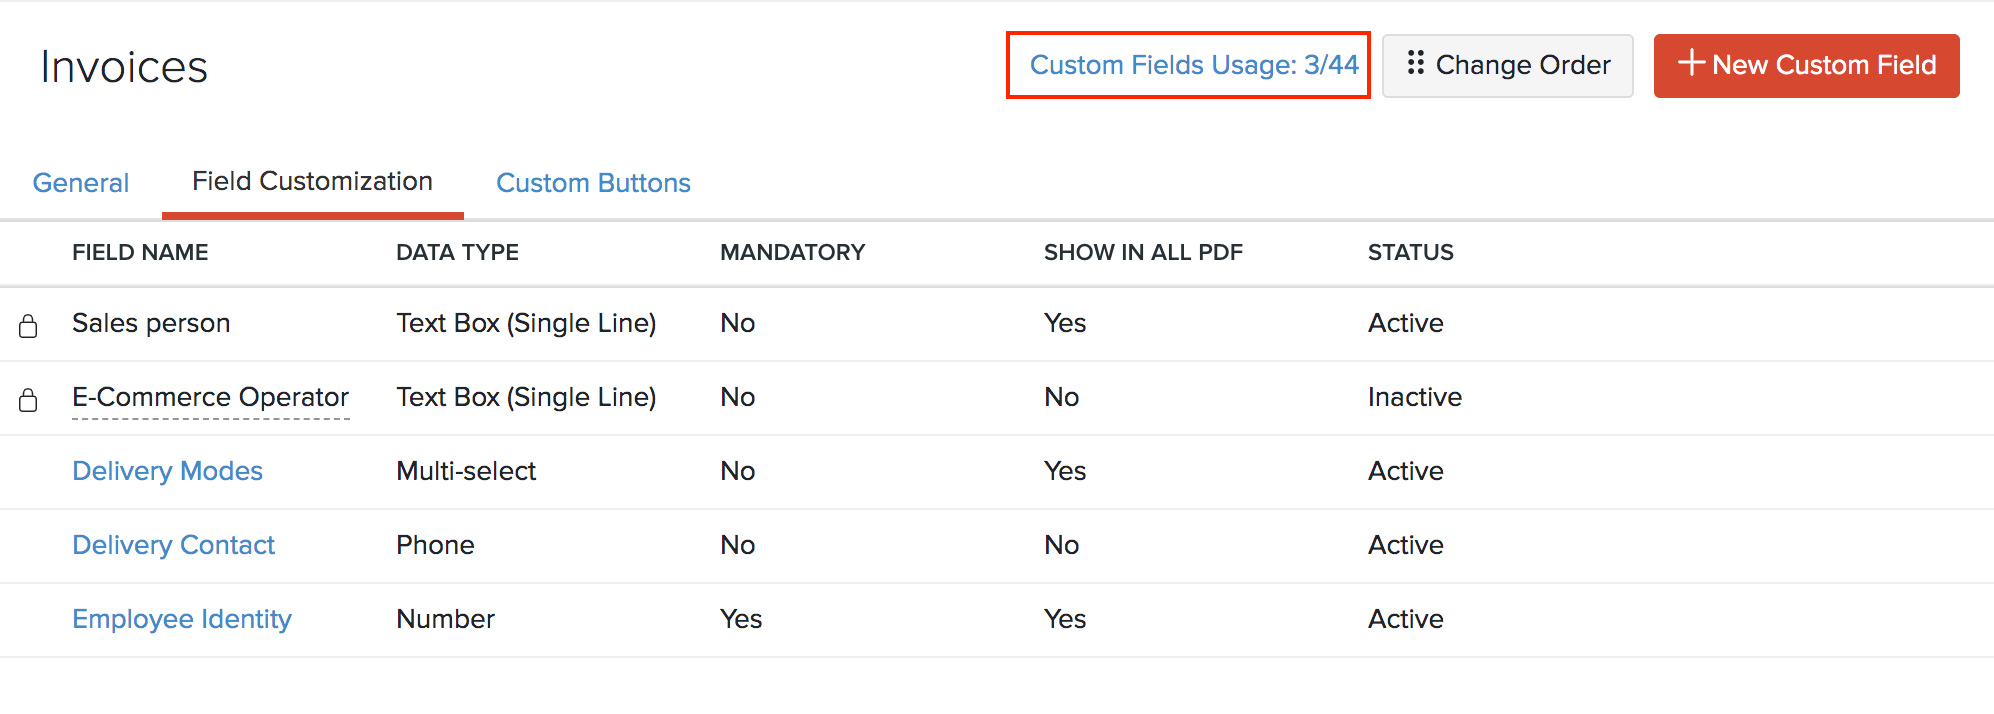Click the lock icon beside Sales person

tap(28, 325)
